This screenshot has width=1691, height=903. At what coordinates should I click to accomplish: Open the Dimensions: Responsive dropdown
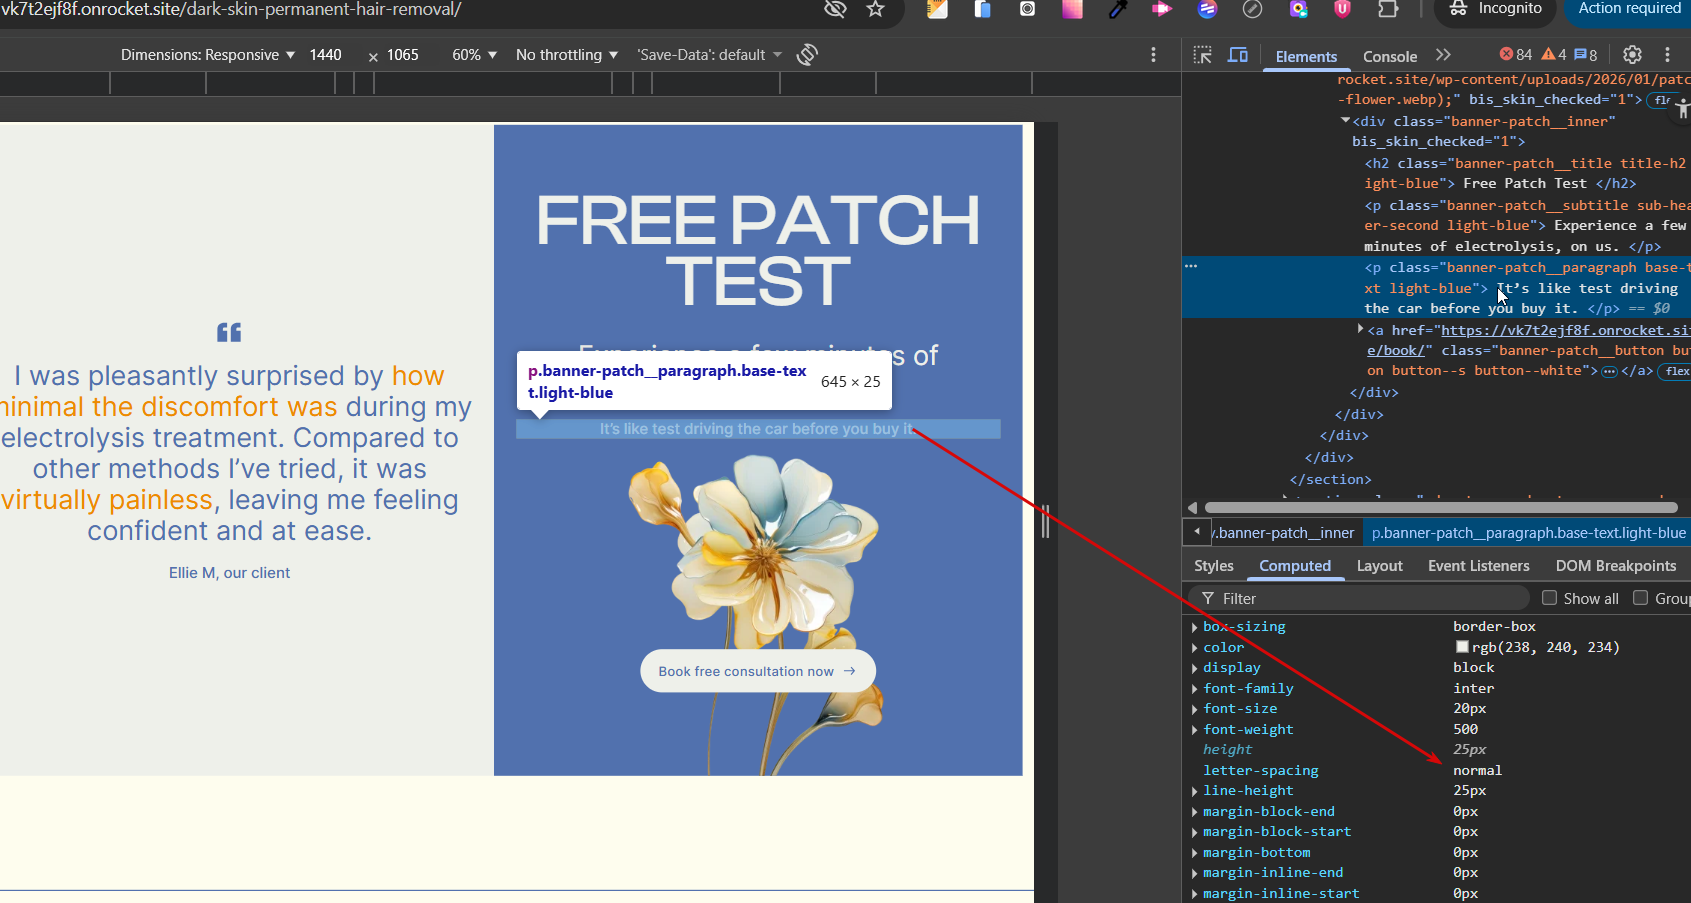coord(207,55)
